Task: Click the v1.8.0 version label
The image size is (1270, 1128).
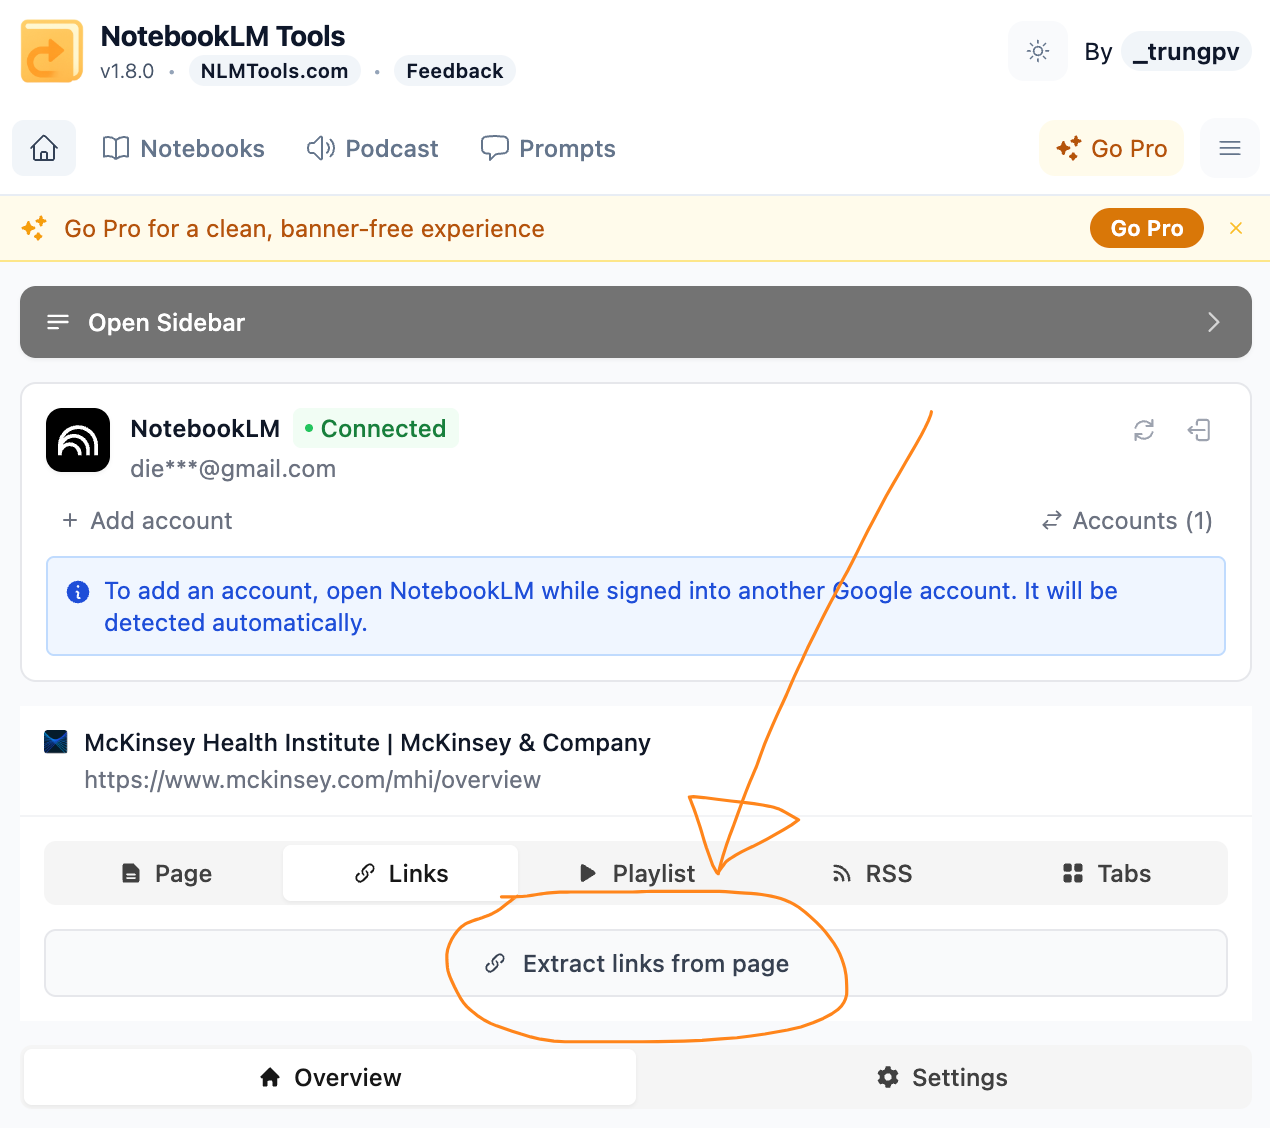Action: coord(127,71)
